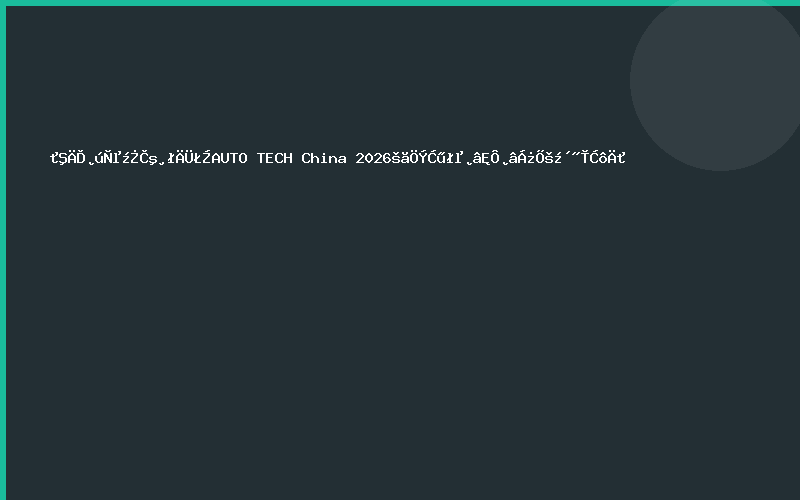Select the last character of the title line
The height and width of the screenshot is (500, 800).
pos(621,158)
